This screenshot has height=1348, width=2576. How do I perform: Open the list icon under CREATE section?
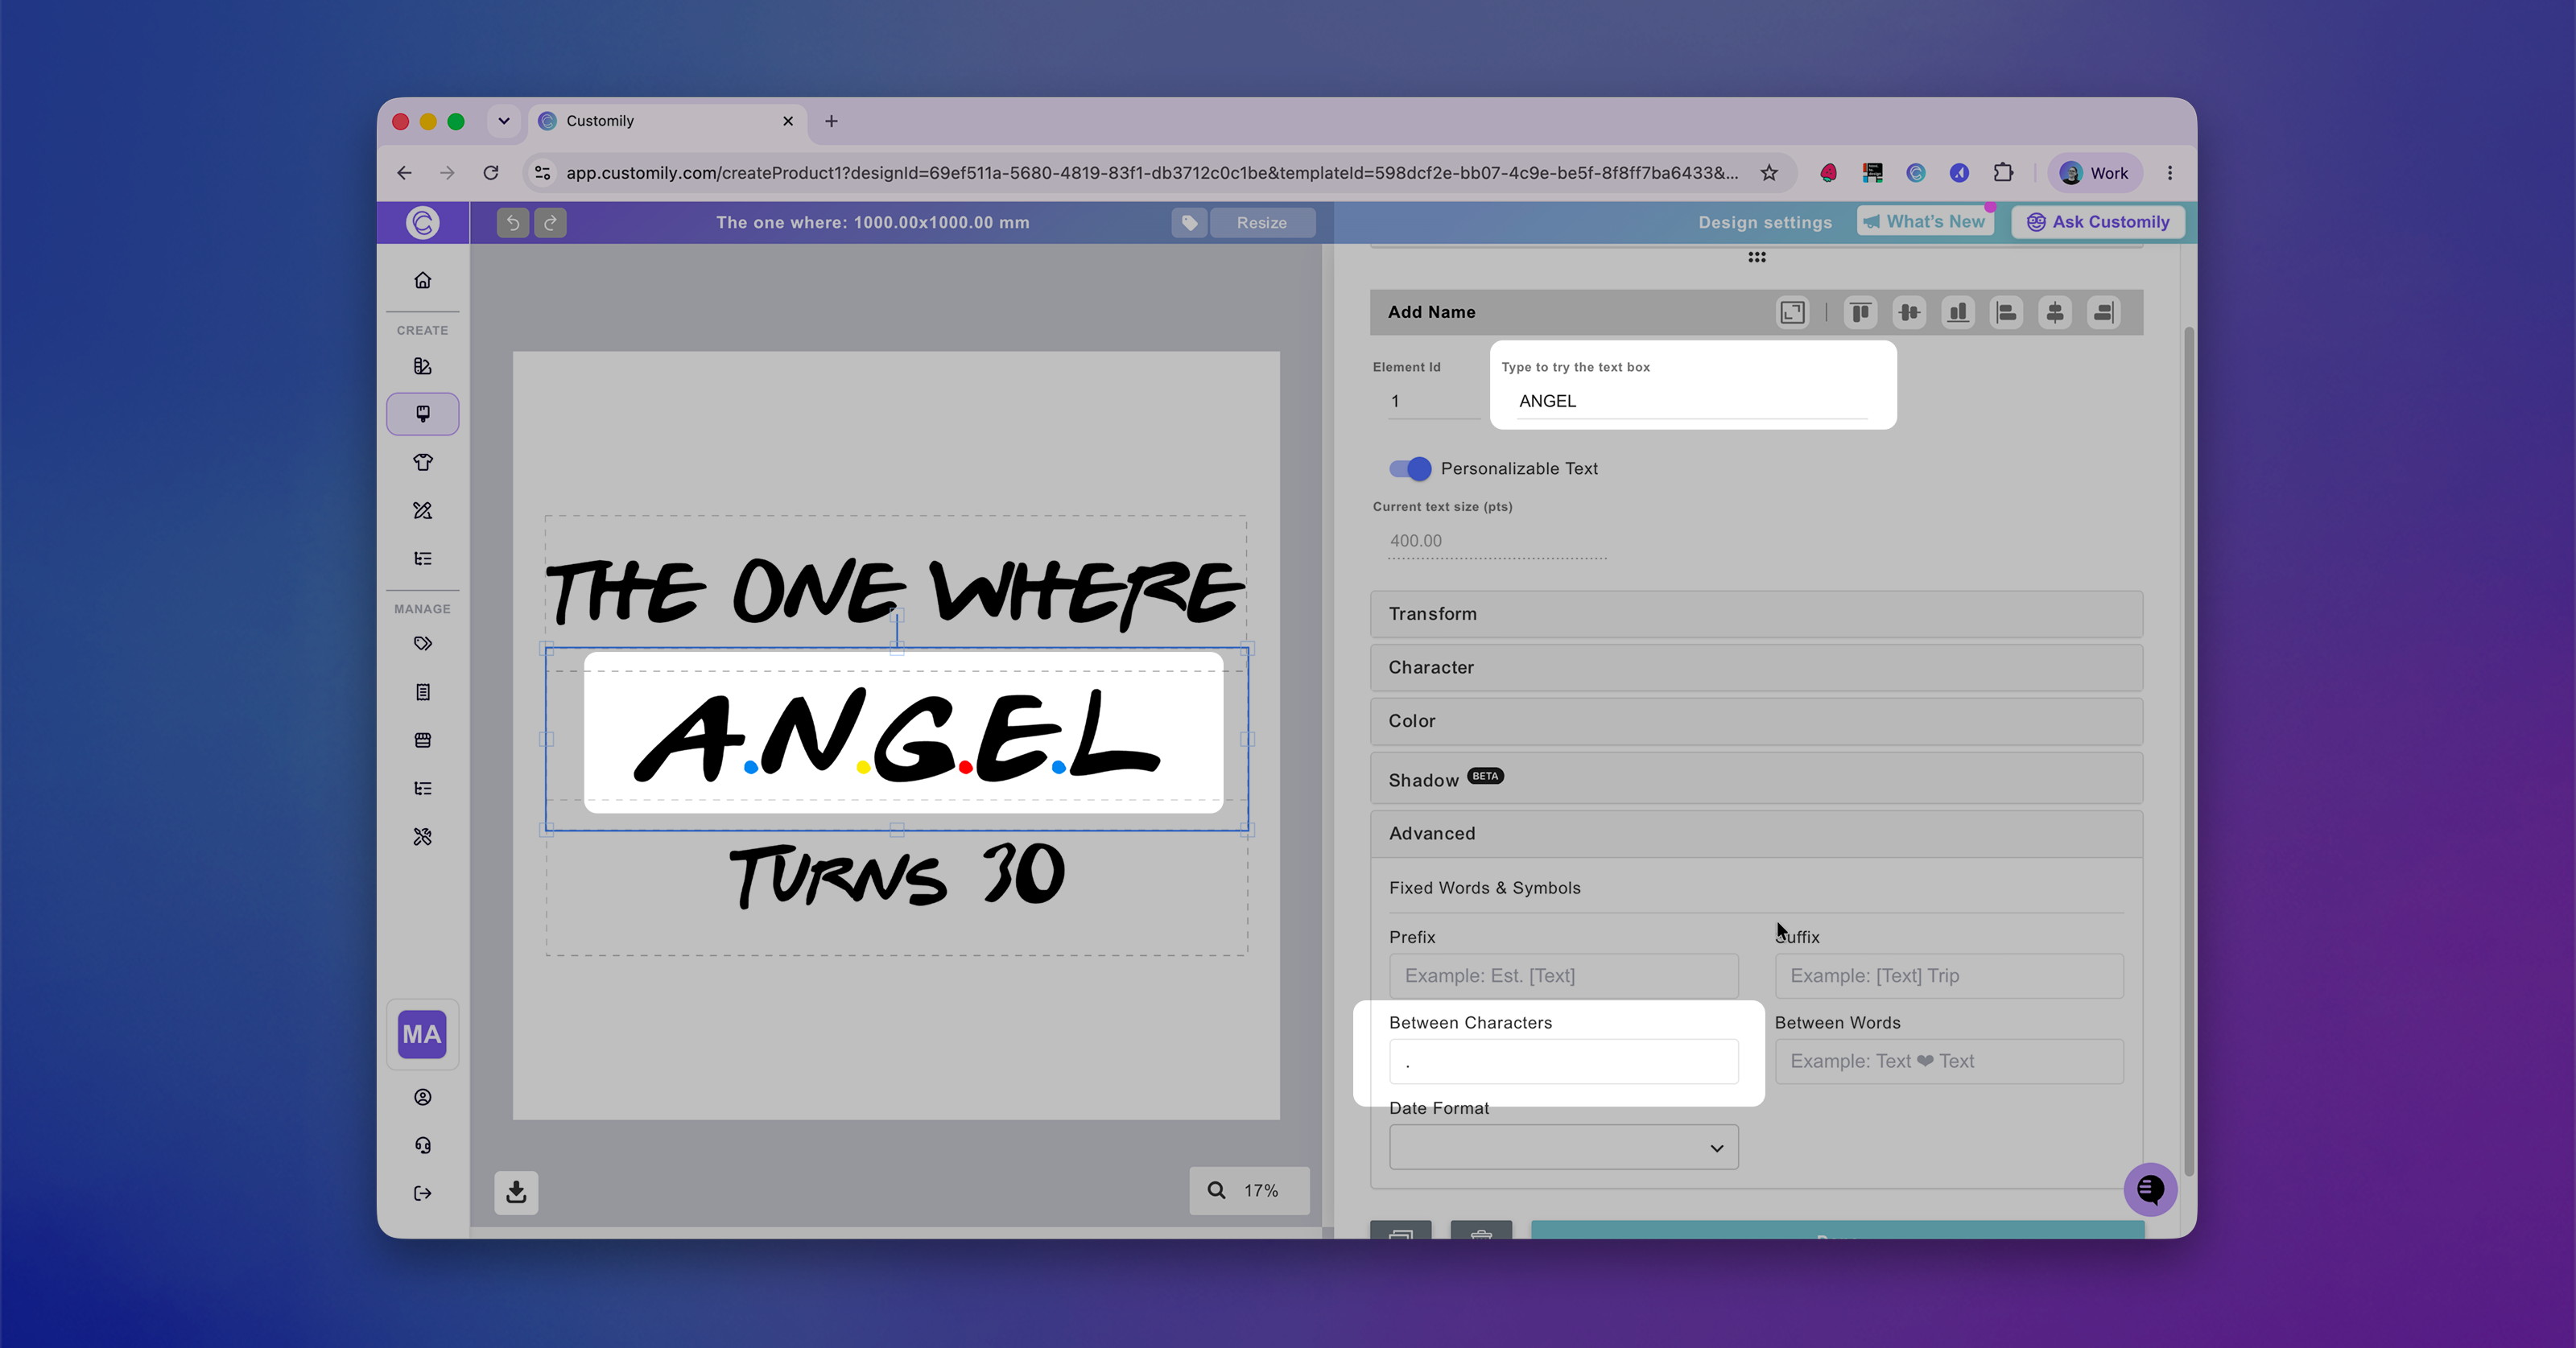coord(423,558)
